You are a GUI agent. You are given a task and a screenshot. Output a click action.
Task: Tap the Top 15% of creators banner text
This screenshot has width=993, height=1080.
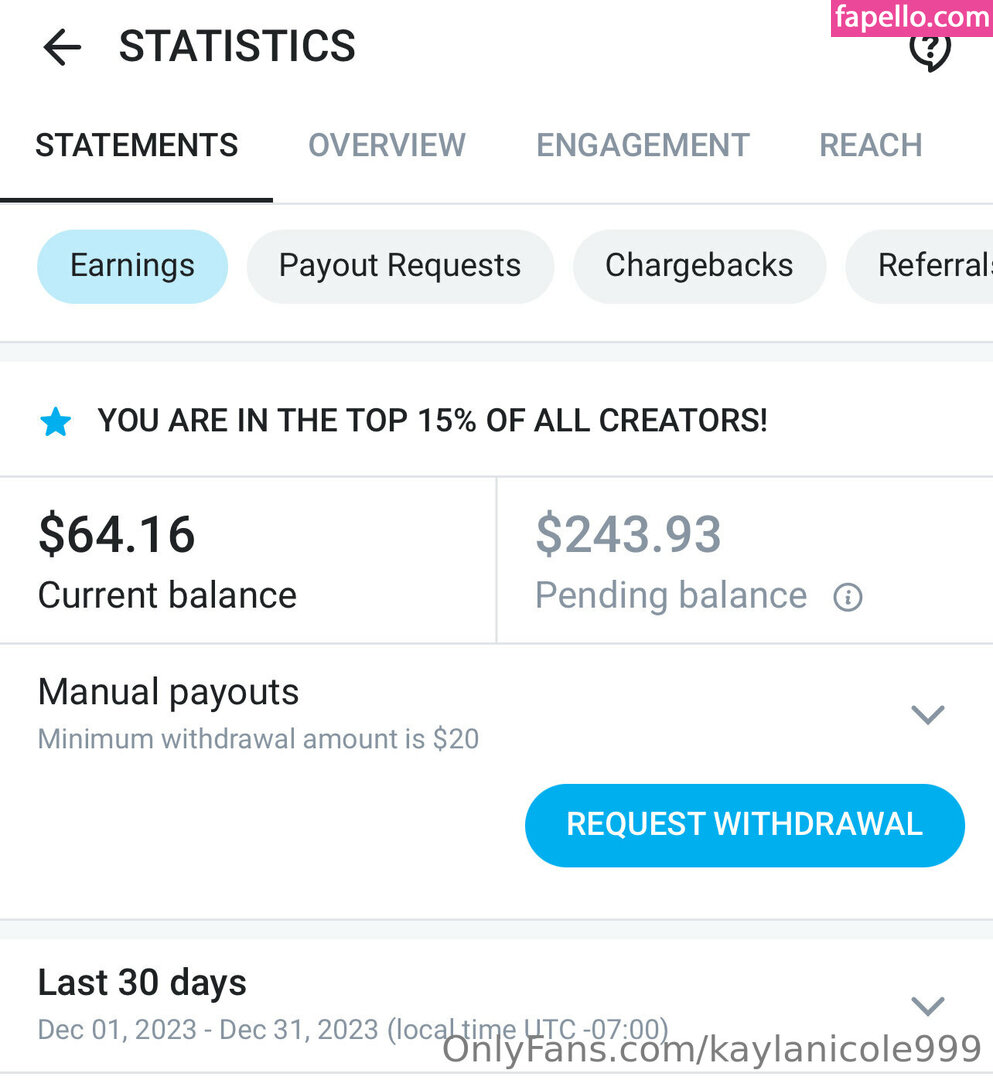point(432,421)
